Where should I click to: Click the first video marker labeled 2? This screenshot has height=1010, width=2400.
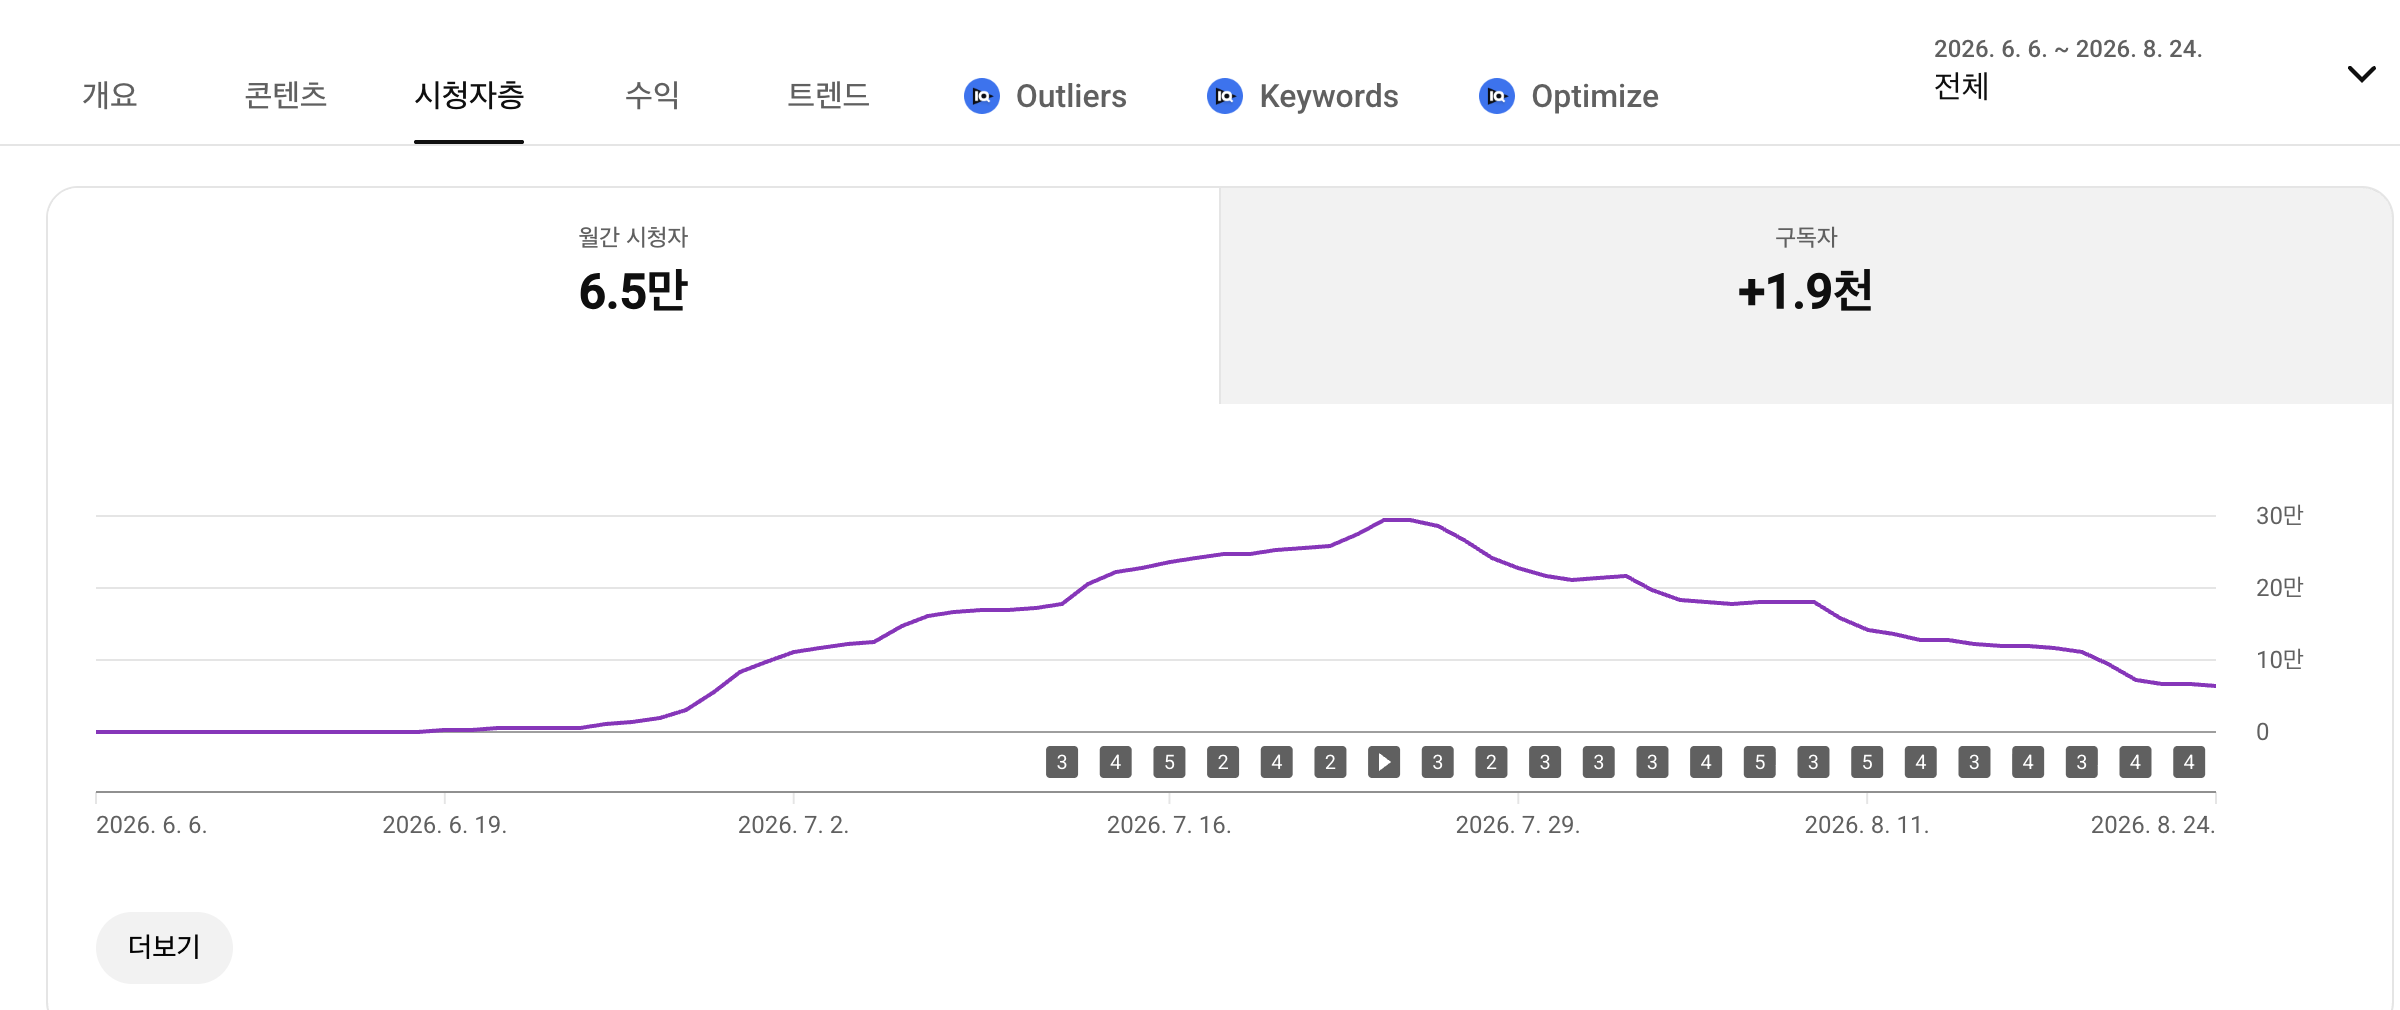[1223, 762]
